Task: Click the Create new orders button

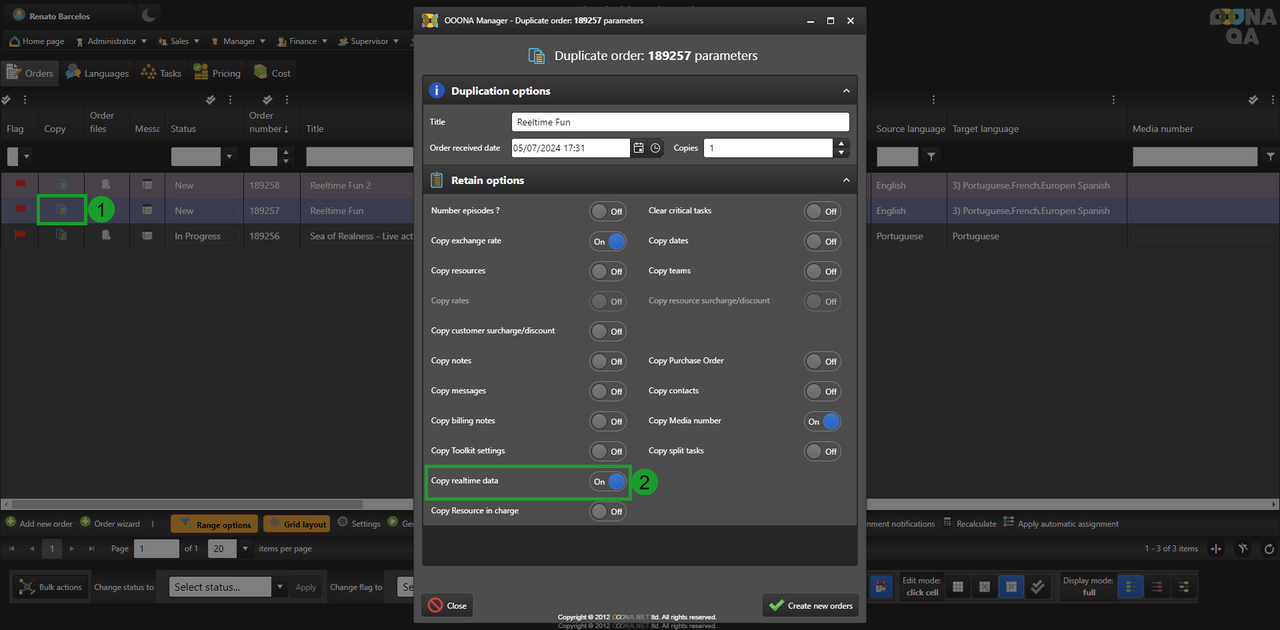Action: [x=810, y=606]
